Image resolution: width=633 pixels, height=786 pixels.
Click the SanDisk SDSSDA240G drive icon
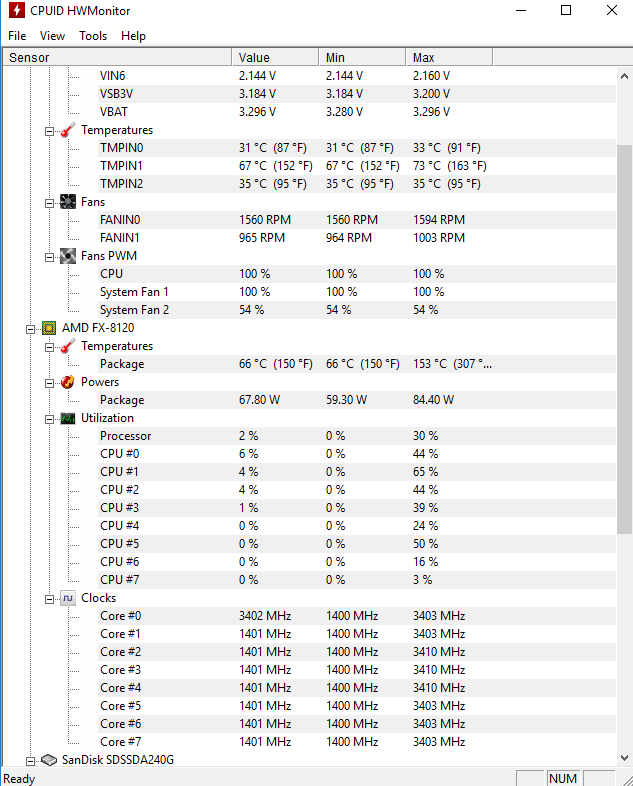click(x=48, y=760)
